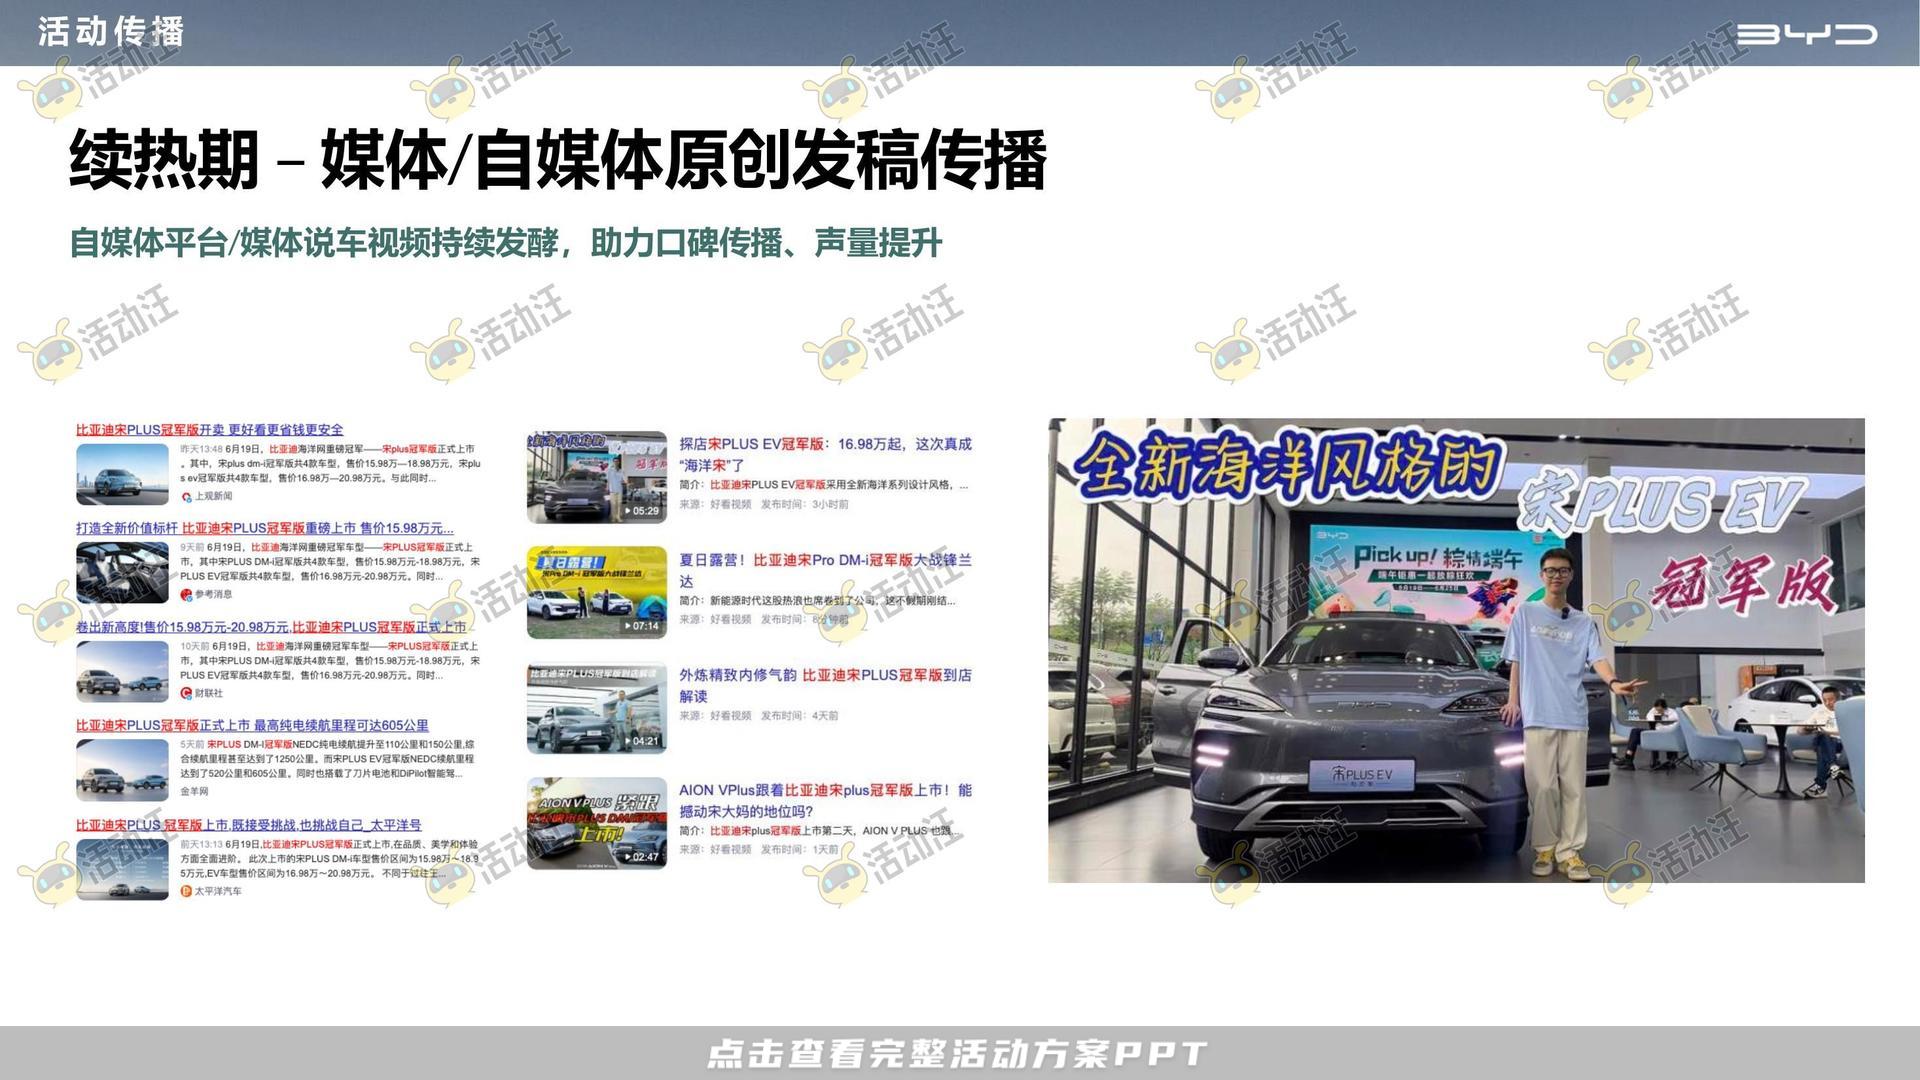
Task: Open thumbnail beside 太平洋汽车 article
Action: [122, 868]
